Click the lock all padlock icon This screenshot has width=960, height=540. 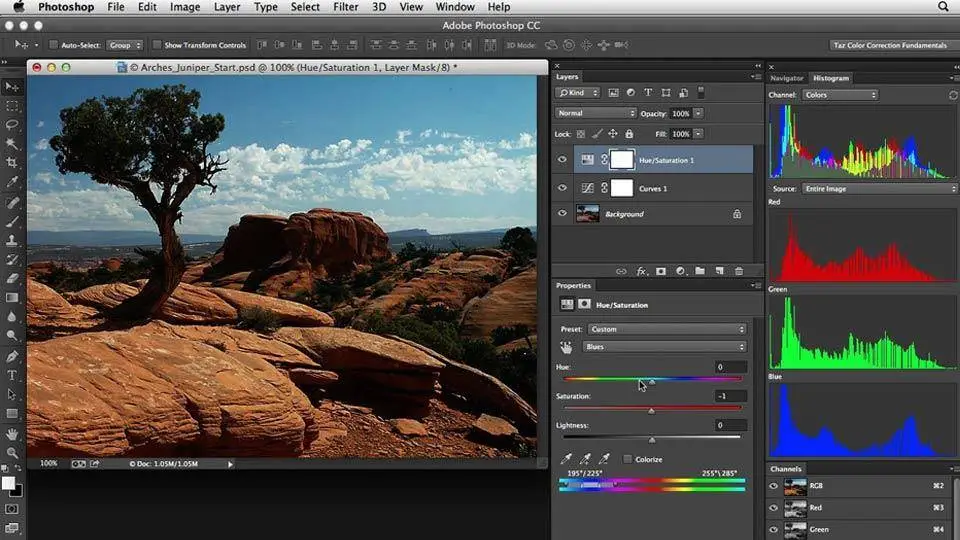(629, 134)
